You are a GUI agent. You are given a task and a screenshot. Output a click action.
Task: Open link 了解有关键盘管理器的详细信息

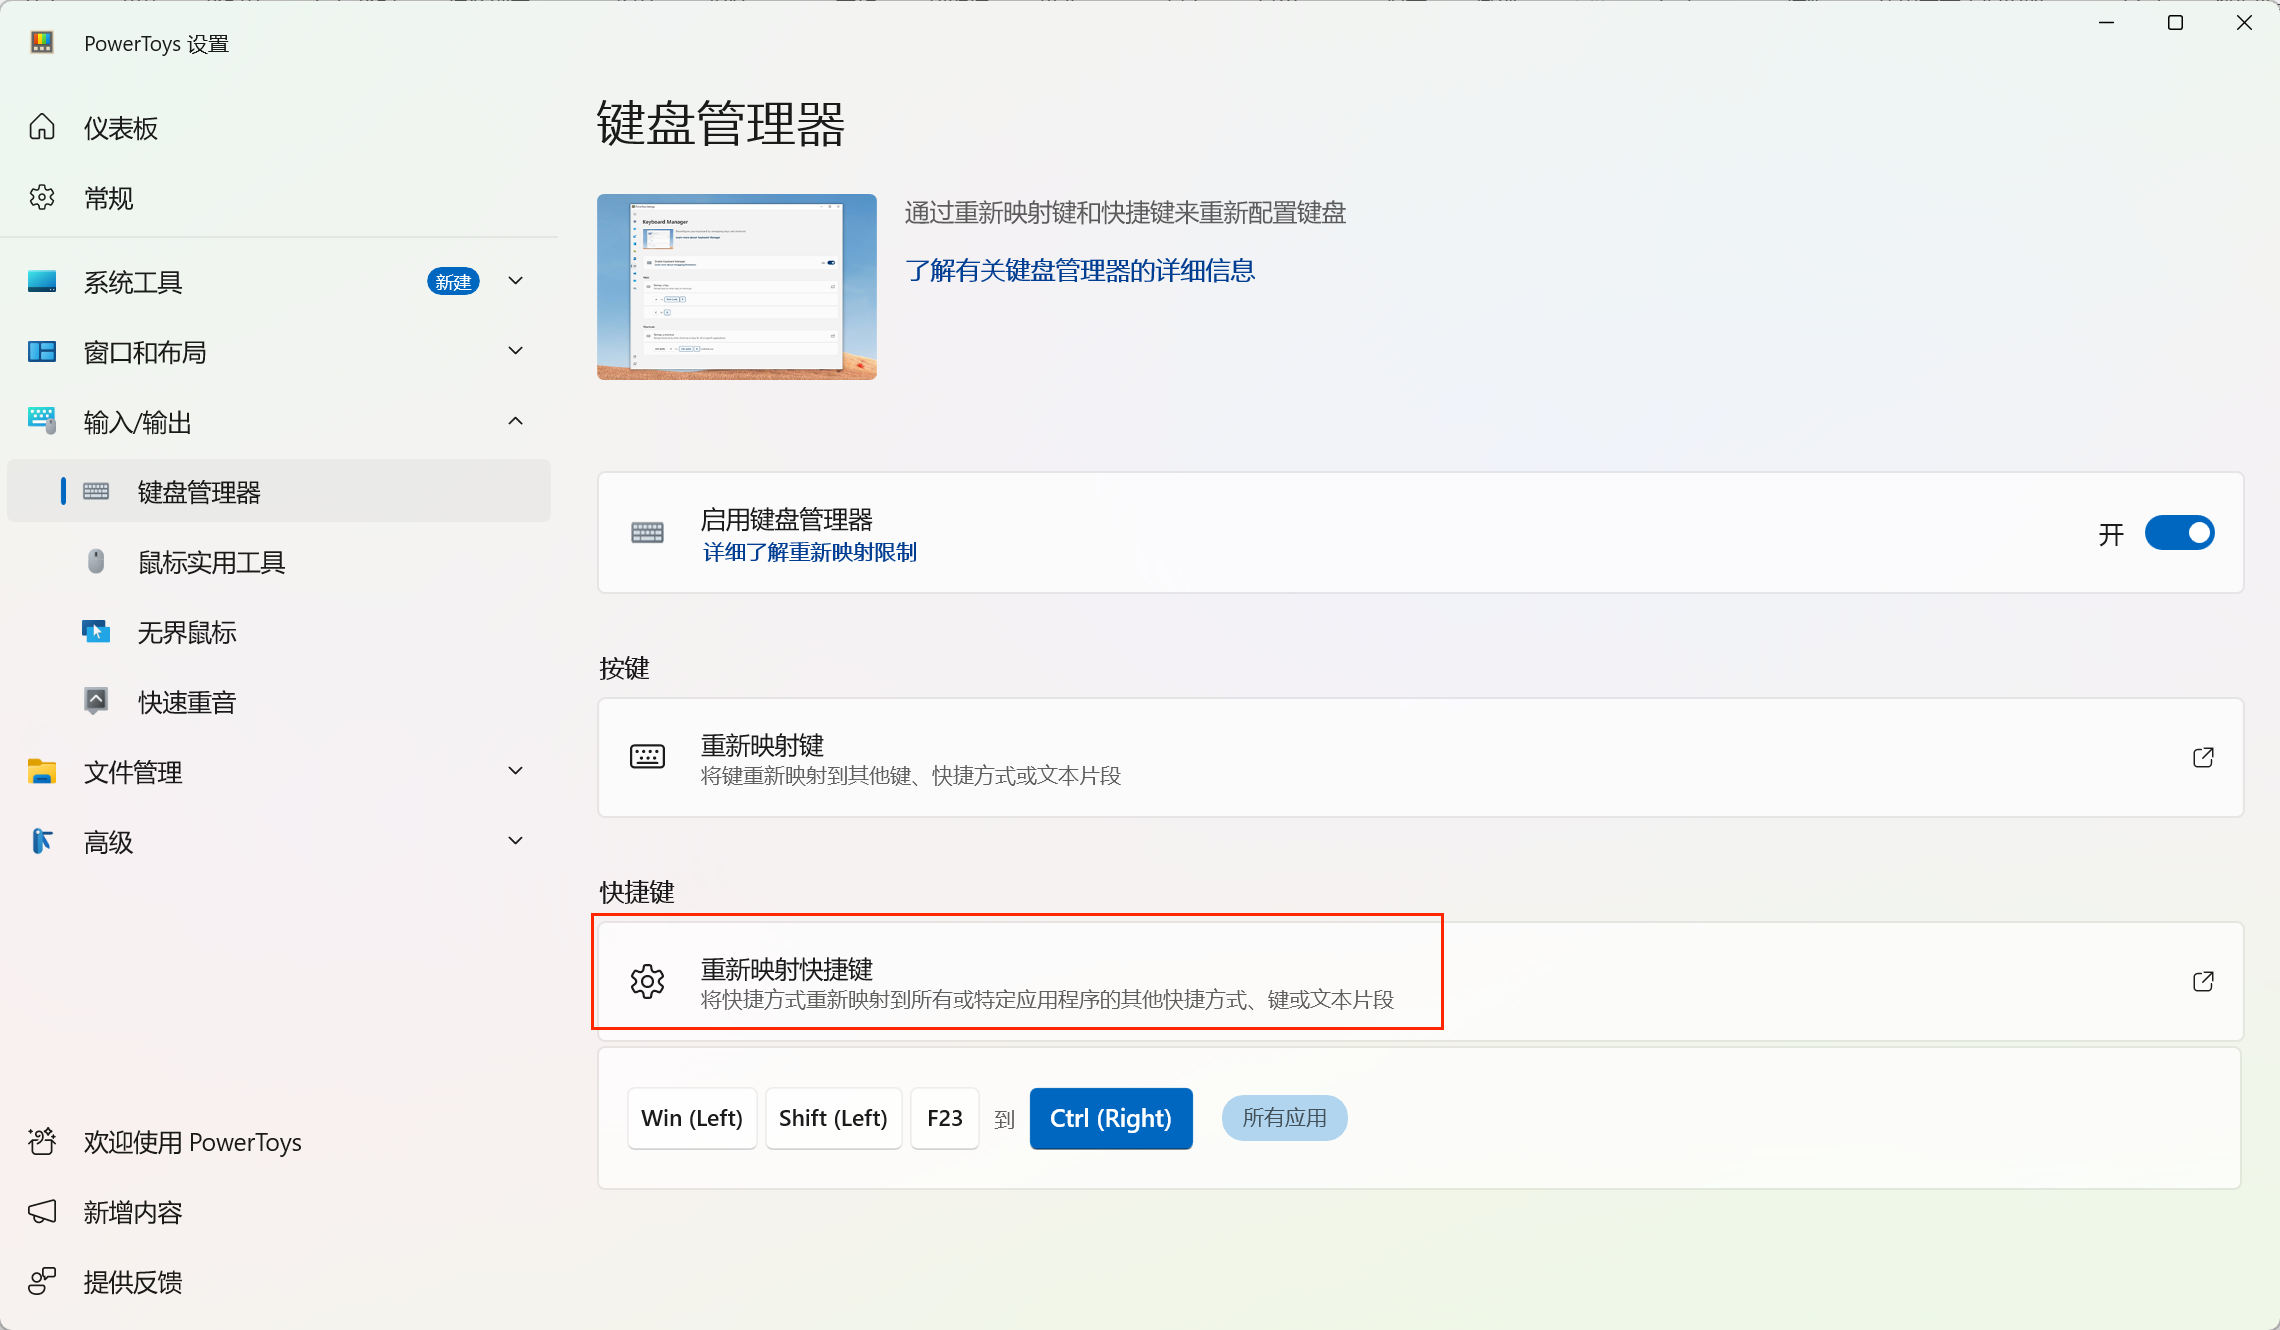click(x=1080, y=270)
